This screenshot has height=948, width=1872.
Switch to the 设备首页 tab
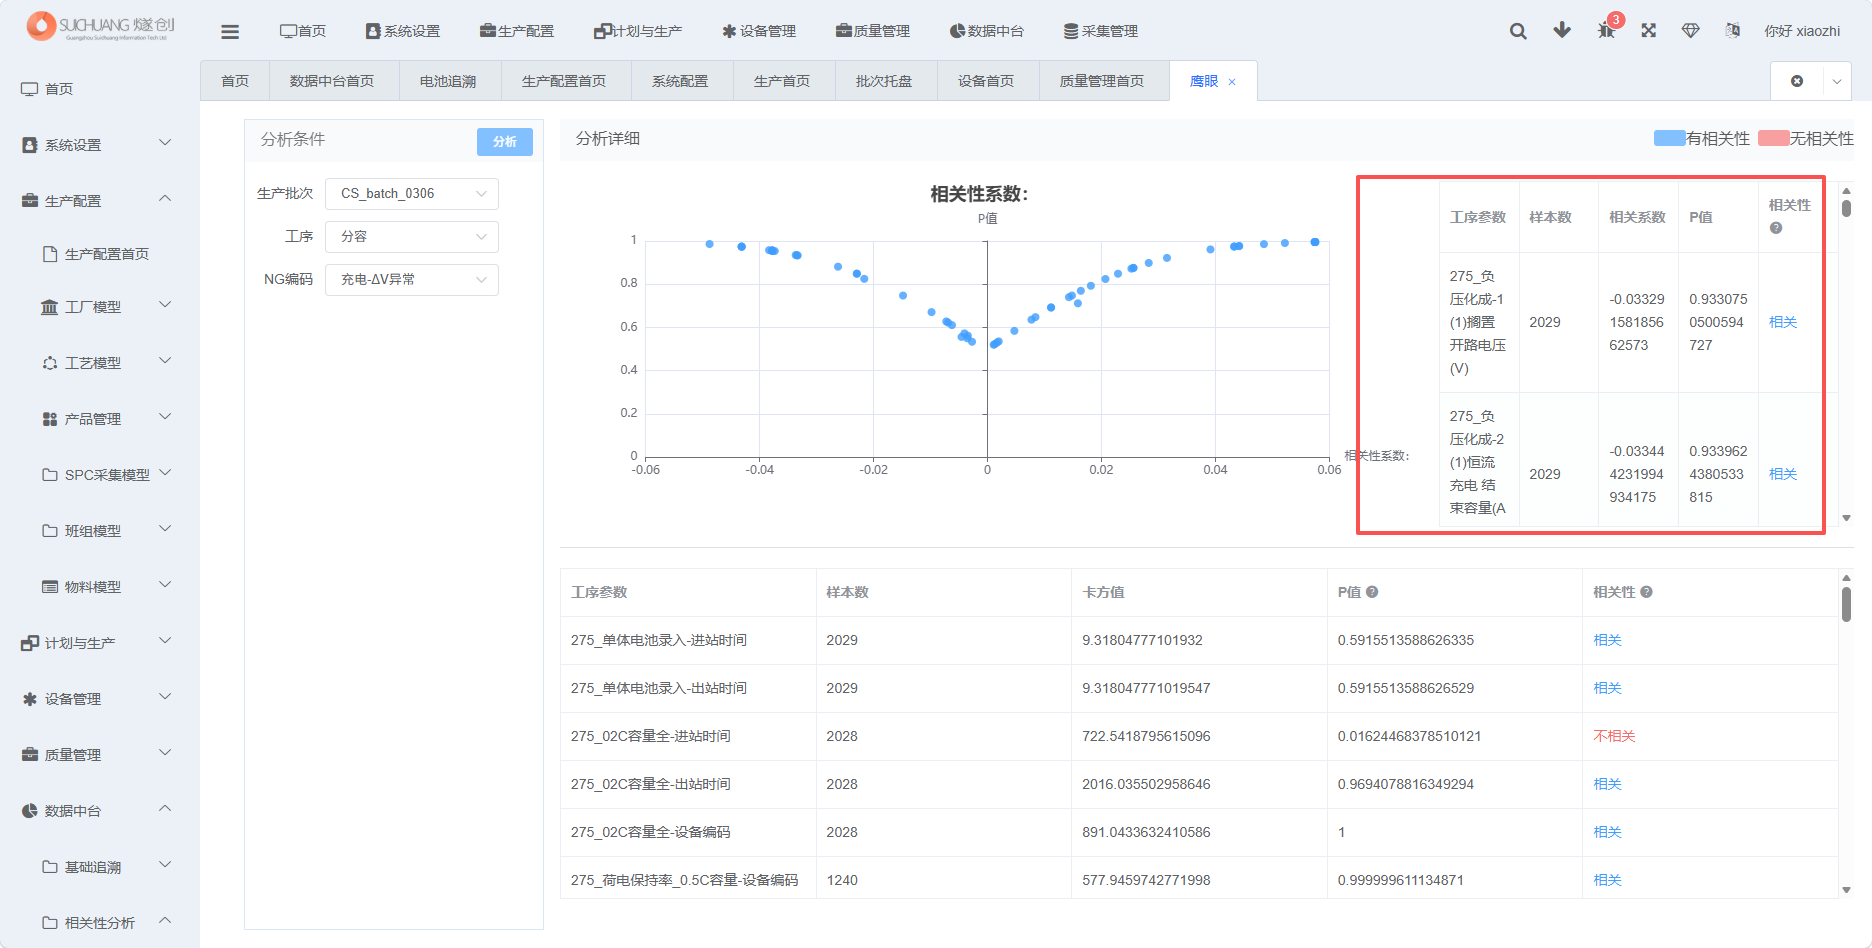tap(986, 81)
